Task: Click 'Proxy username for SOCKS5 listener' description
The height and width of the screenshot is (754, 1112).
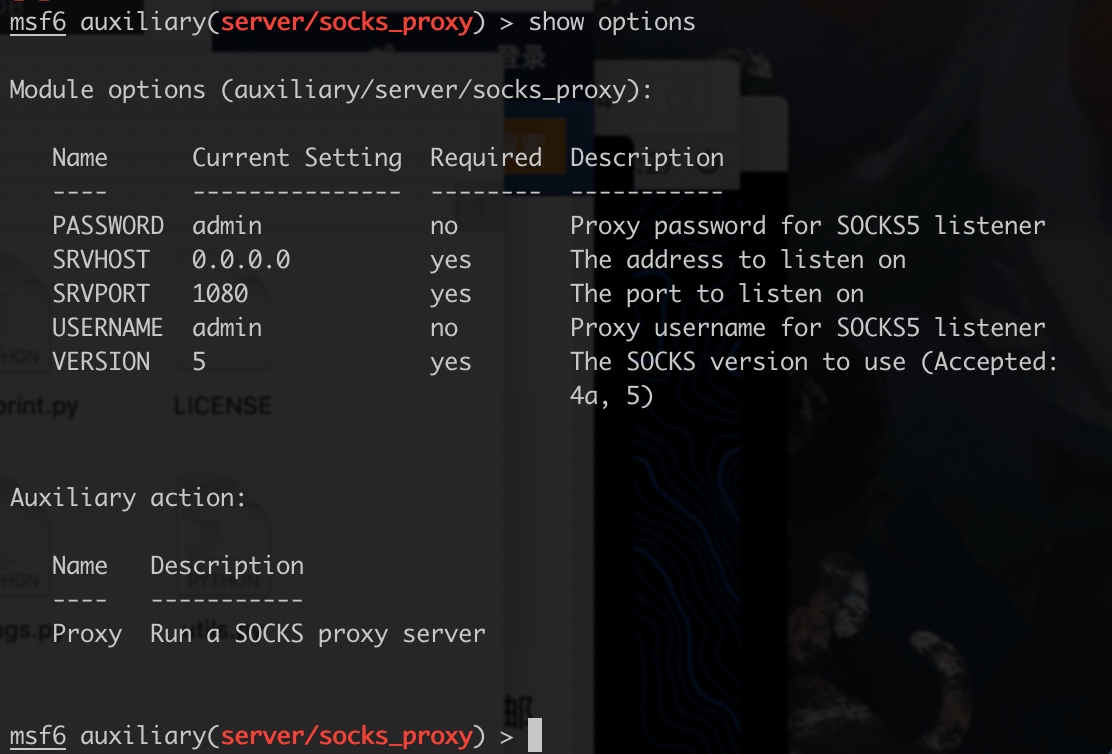Action: coord(808,328)
